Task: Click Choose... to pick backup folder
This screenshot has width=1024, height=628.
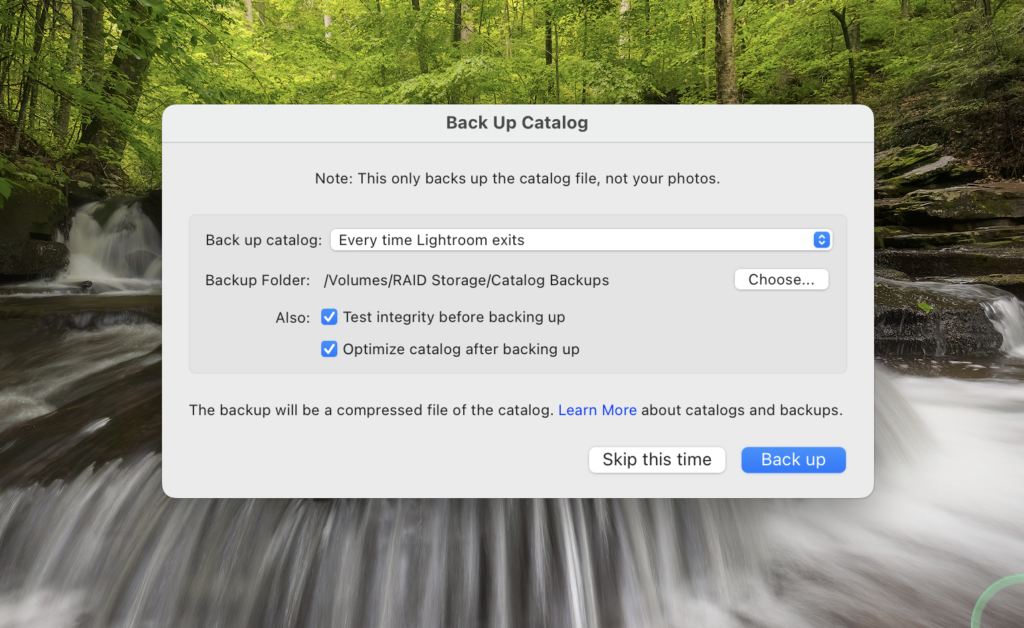Action: [x=781, y=279]
